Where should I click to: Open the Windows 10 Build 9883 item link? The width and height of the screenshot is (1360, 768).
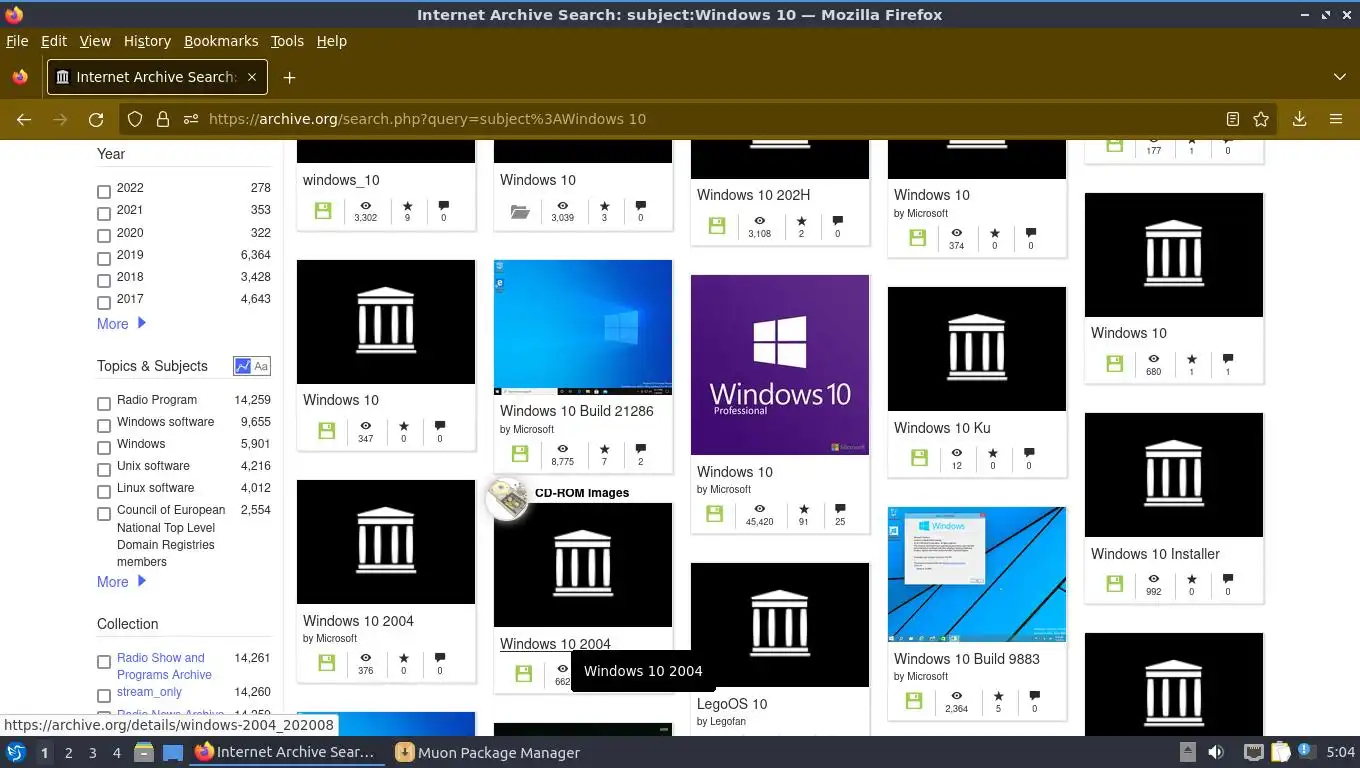click(967, 659)
